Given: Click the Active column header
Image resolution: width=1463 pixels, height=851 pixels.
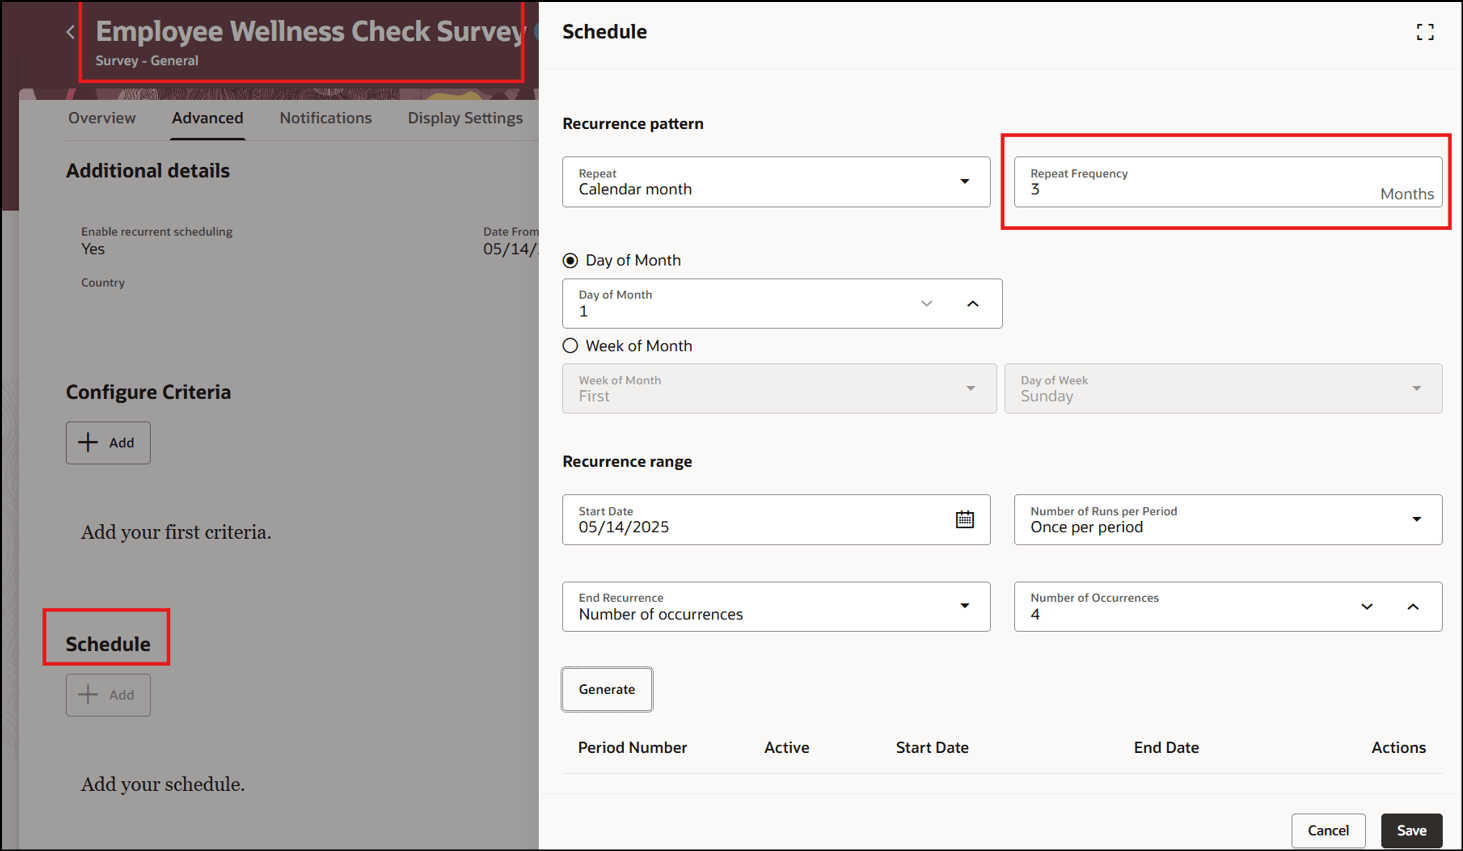Looking at the screenshot, I should pyautogui.click(x=787, y=747).
